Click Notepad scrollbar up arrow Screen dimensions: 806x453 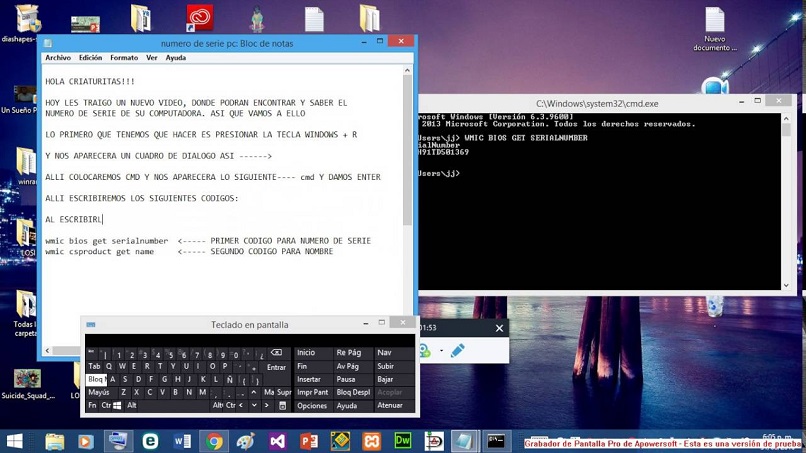pyautogui.click(x=408, y=70)
